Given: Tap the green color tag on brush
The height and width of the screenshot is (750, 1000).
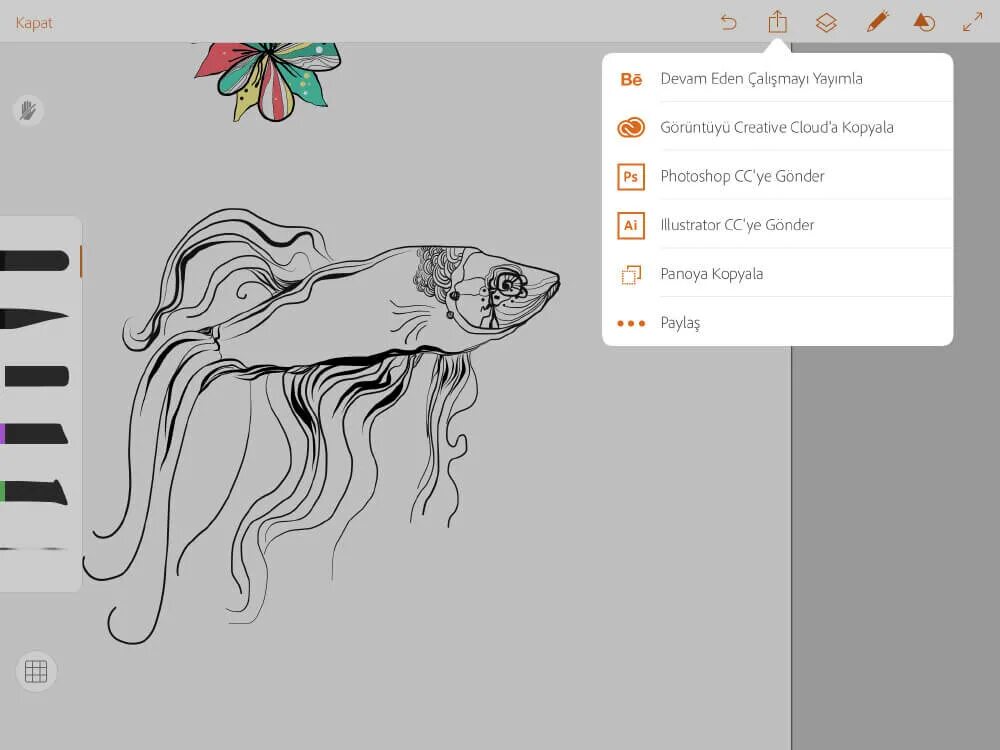Looking at the screenshot, I should [x=3, y=492].
